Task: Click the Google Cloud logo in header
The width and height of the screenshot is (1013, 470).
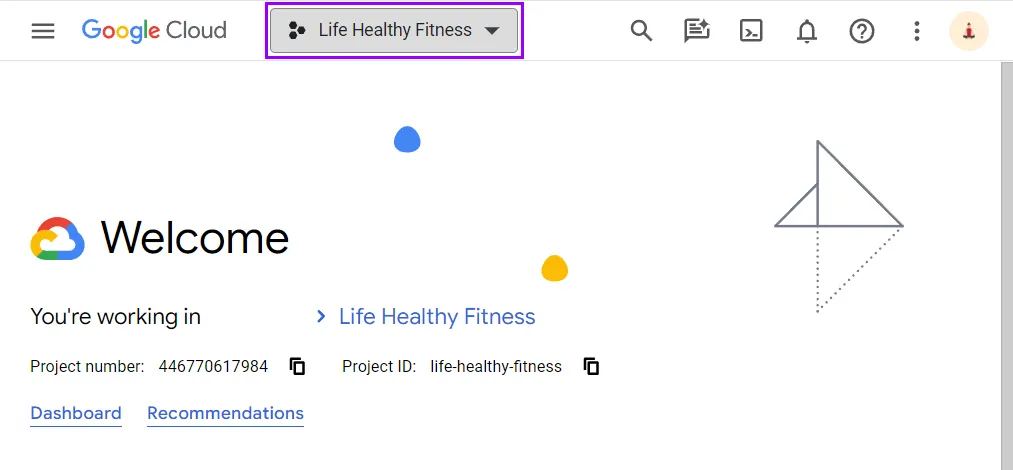Action: click(x=154, y=30)
